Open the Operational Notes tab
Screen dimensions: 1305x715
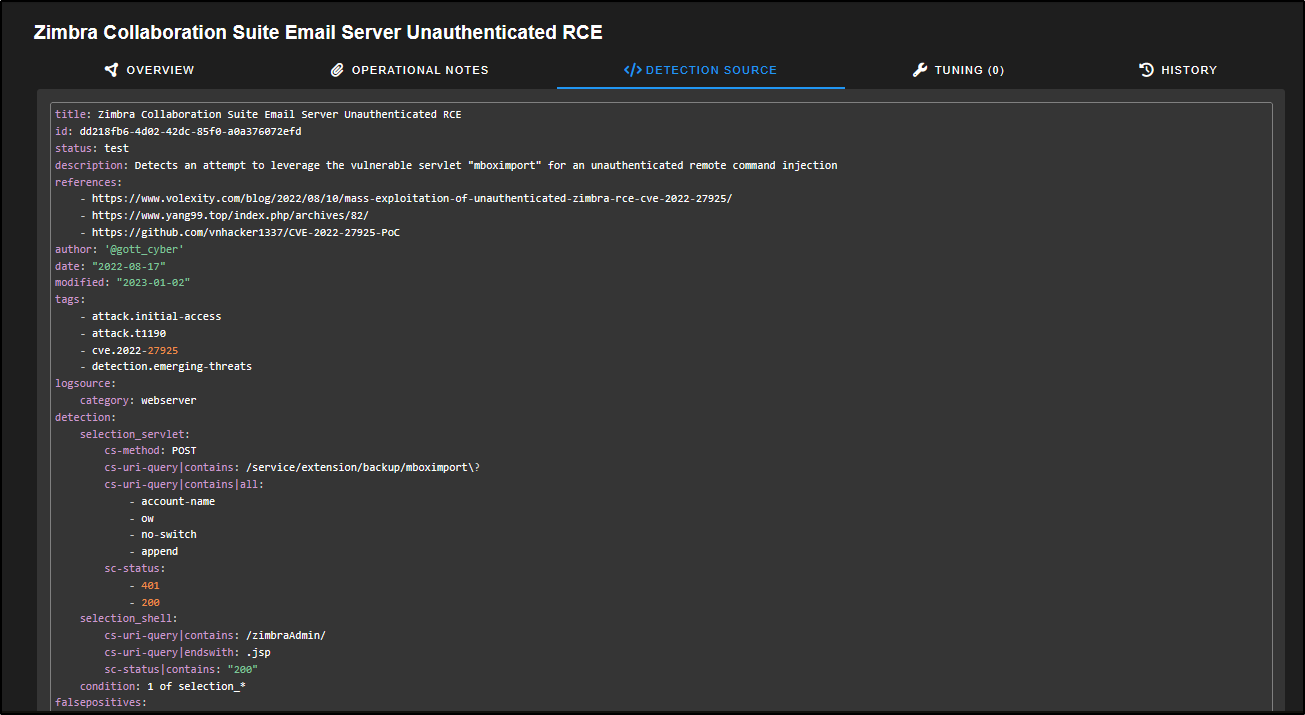click(420, 70)
